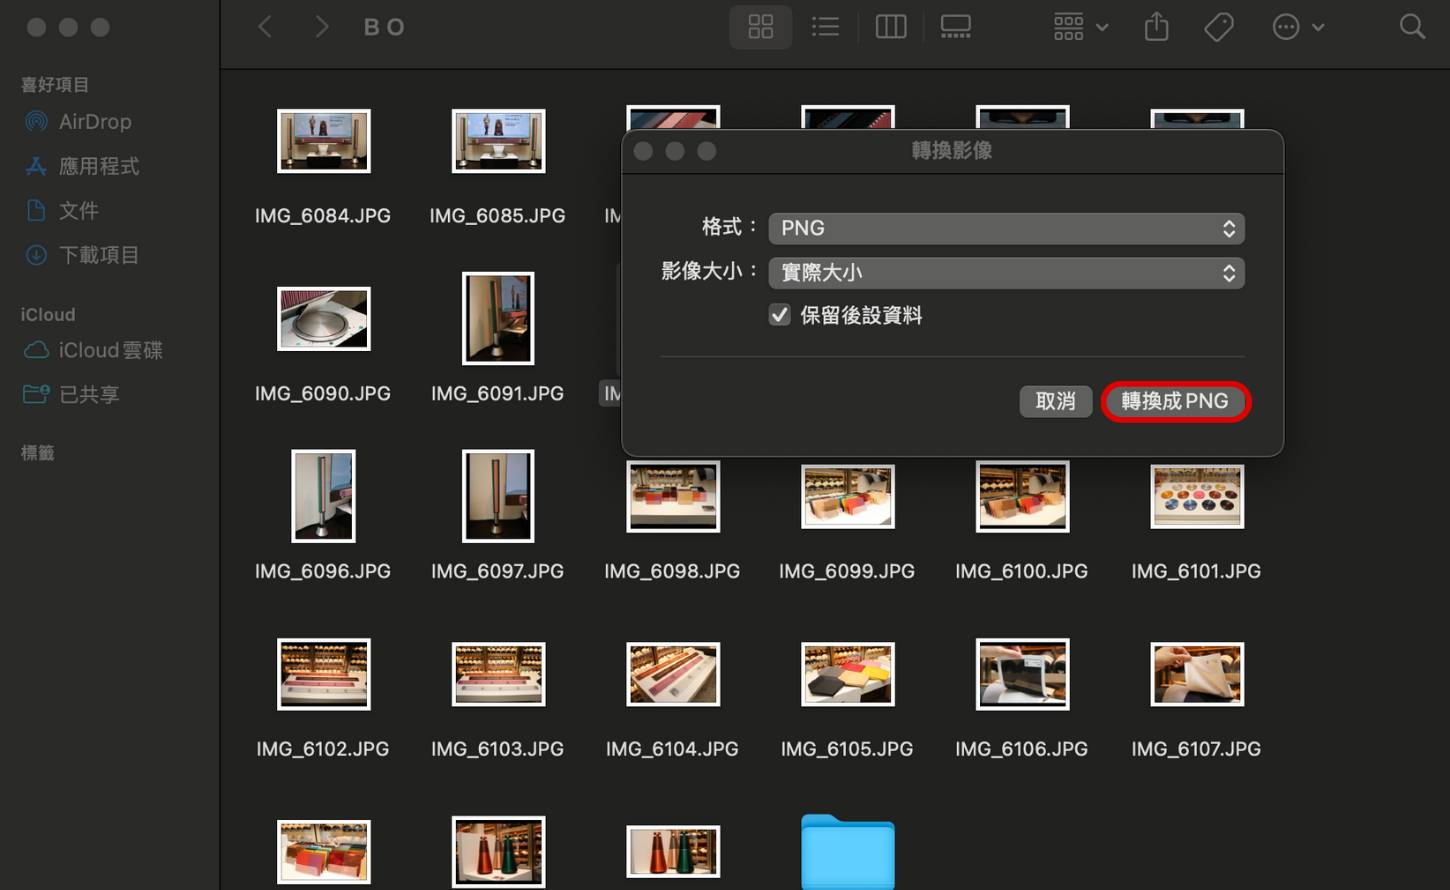1450x890 pixels.
Task: Toggle the 保留後設資料 checkbox
Action: click(x=779, y=315)
